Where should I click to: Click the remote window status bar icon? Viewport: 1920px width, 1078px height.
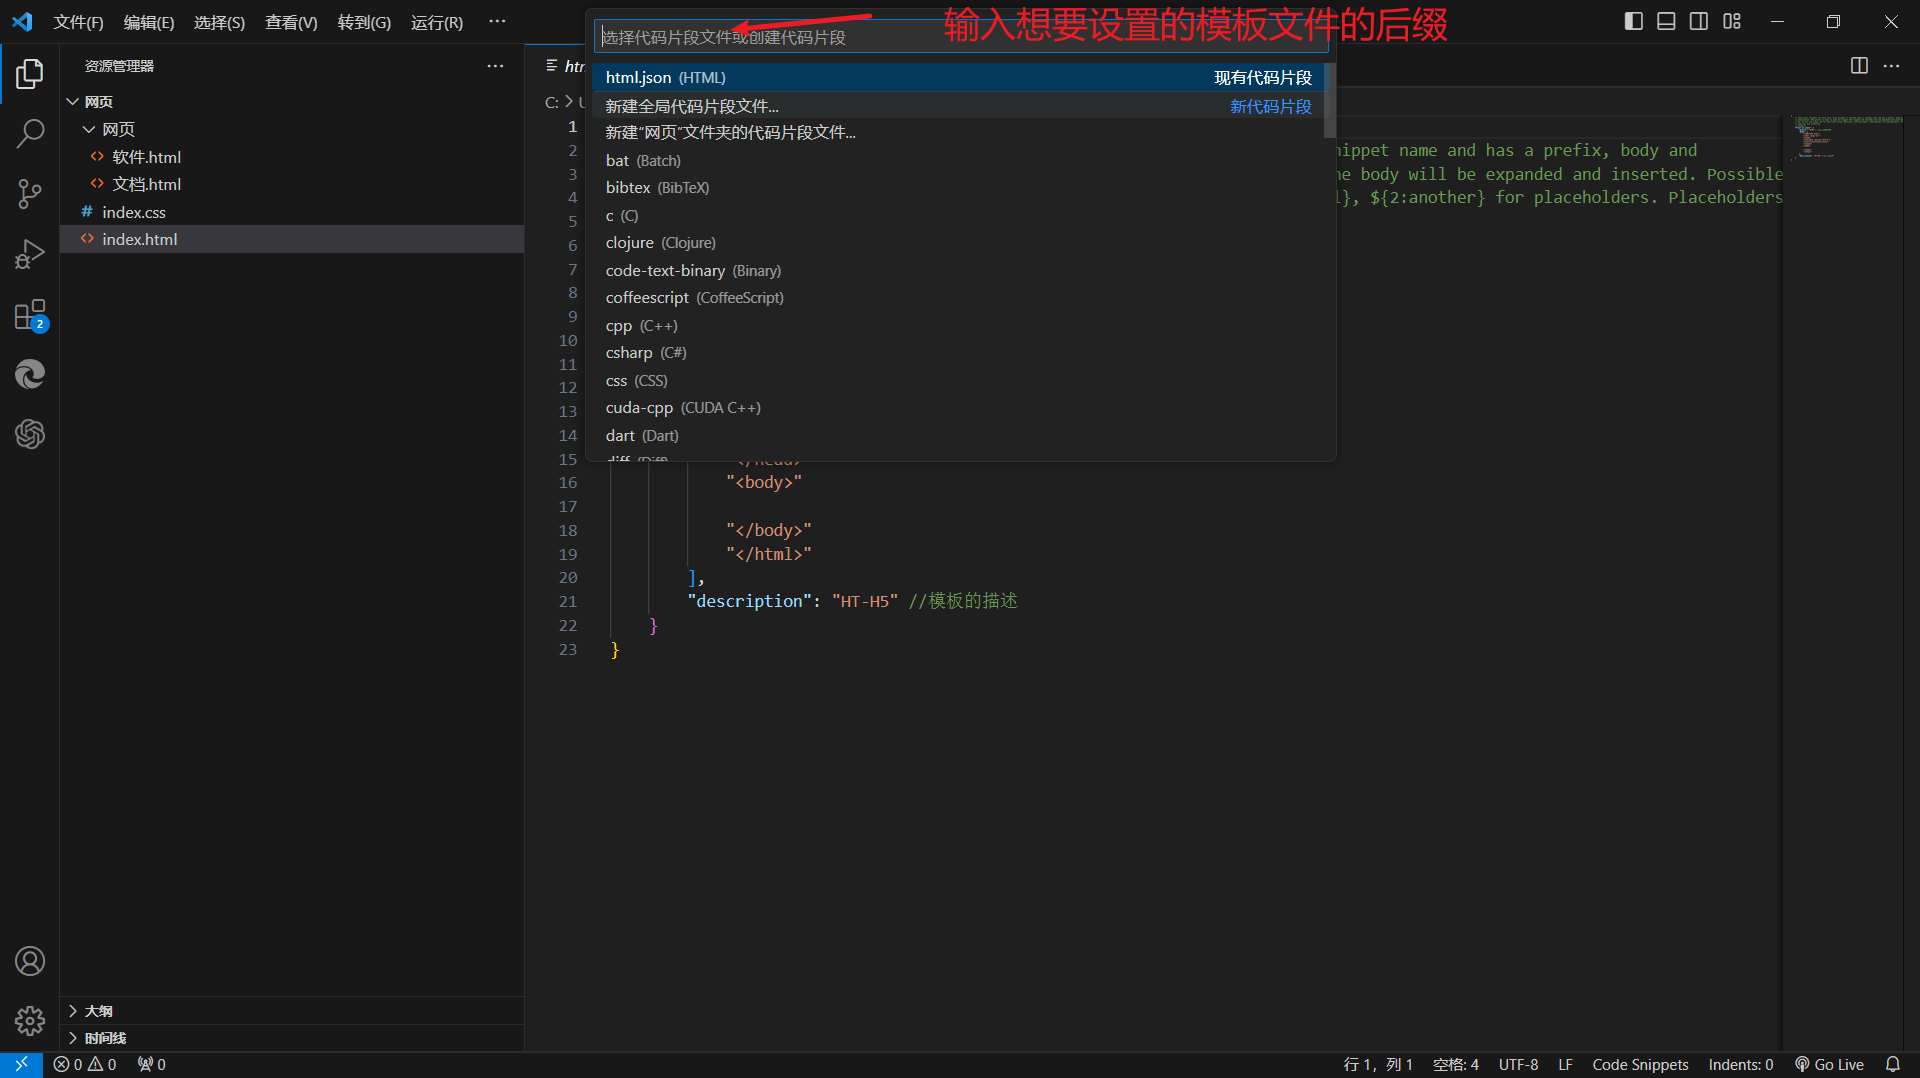(21, 1064)
